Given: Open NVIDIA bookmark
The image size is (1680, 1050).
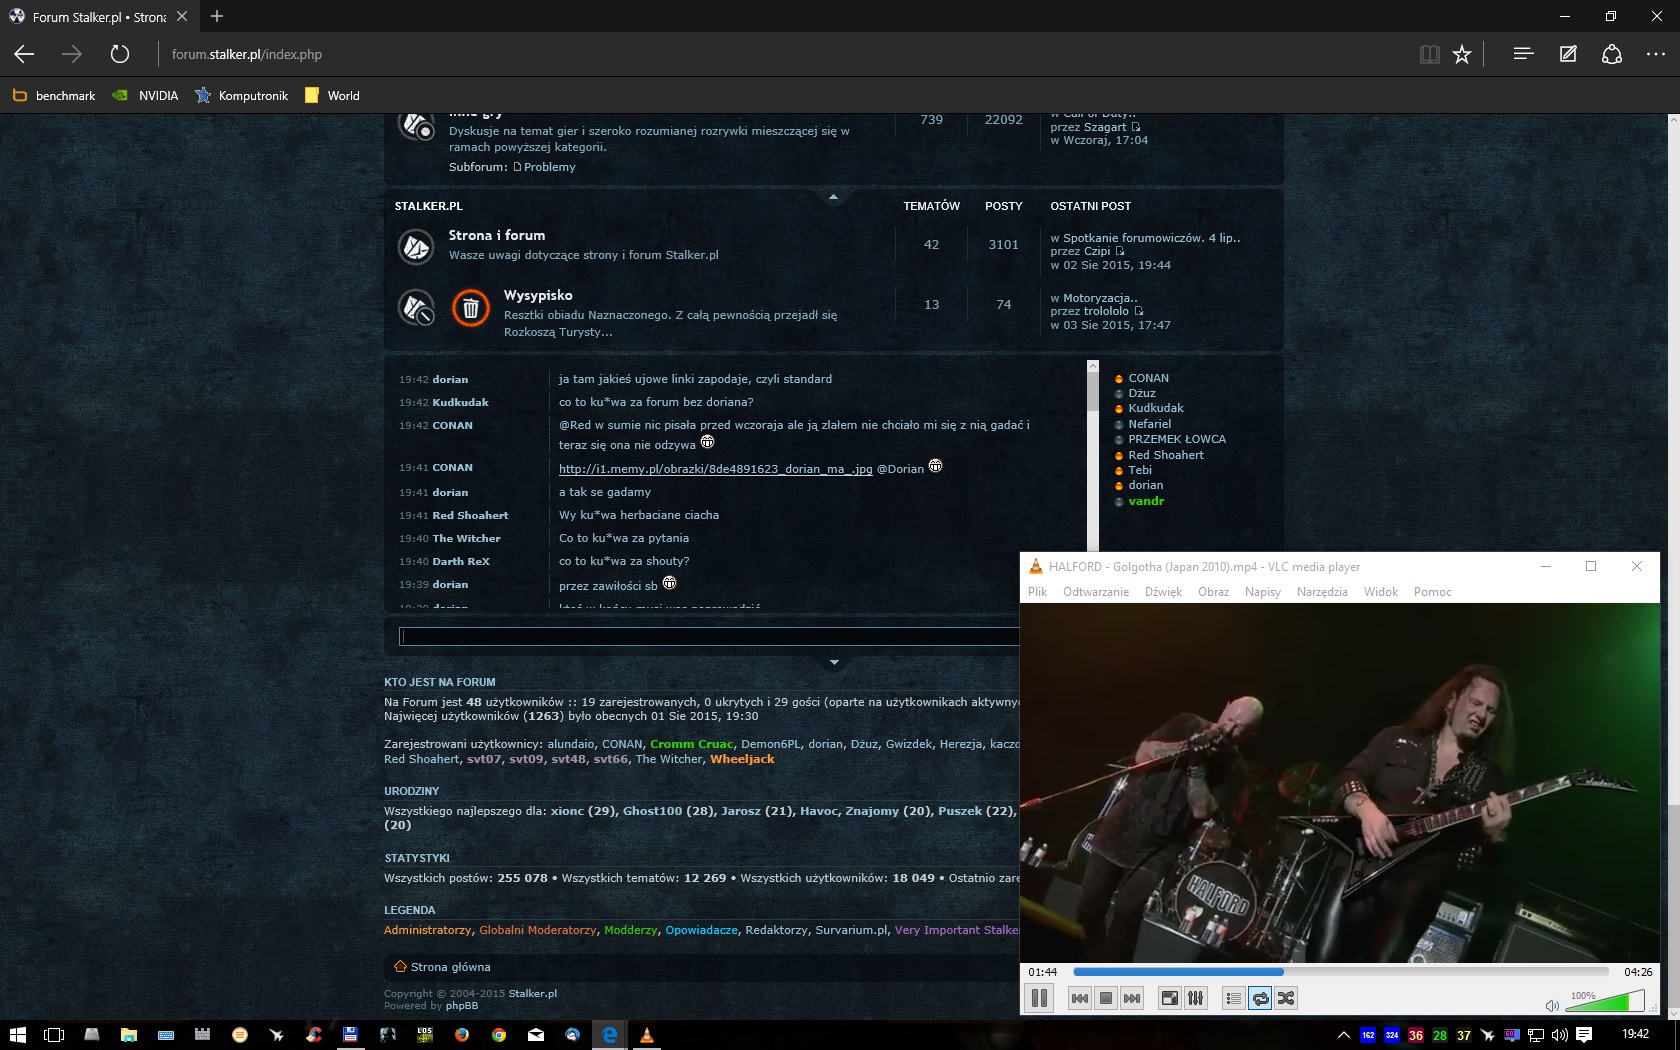Looking at the screenshot, I should click(145, 96).
